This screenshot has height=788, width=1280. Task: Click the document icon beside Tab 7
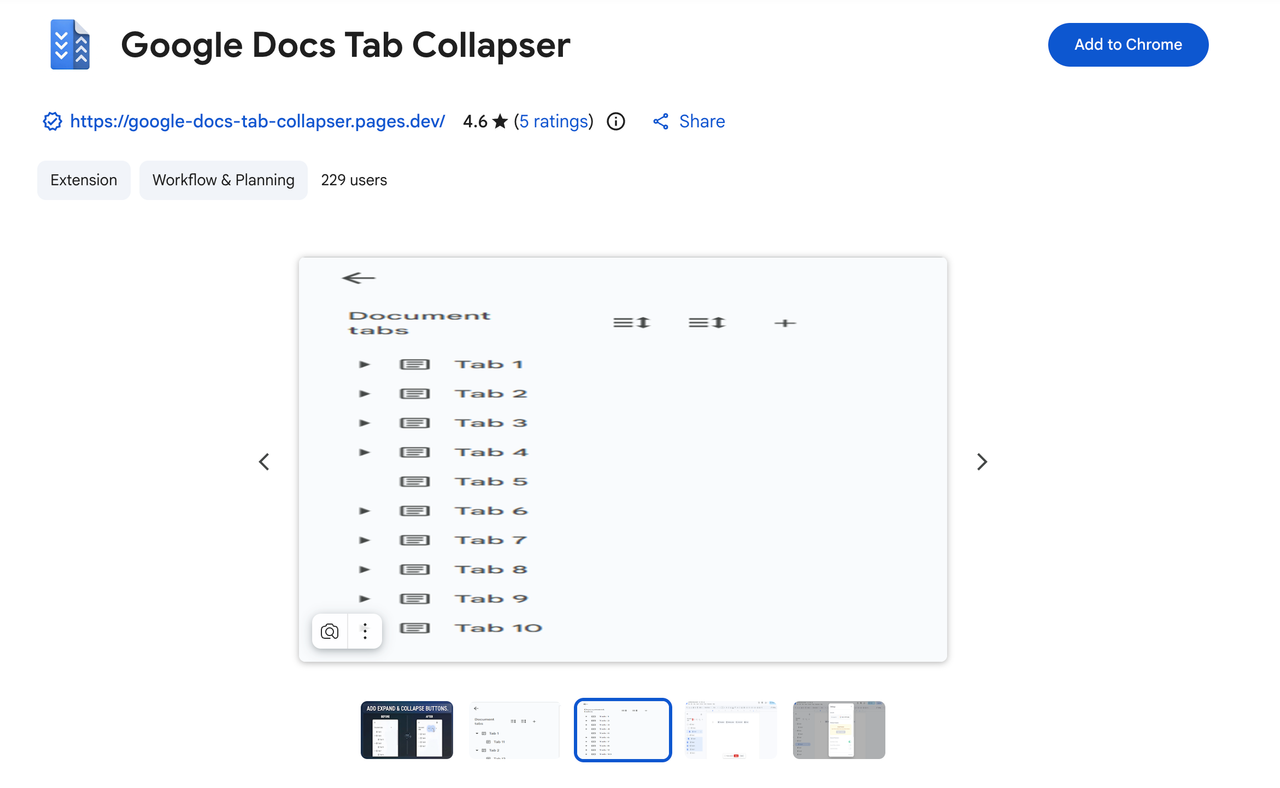pos(415,541)
